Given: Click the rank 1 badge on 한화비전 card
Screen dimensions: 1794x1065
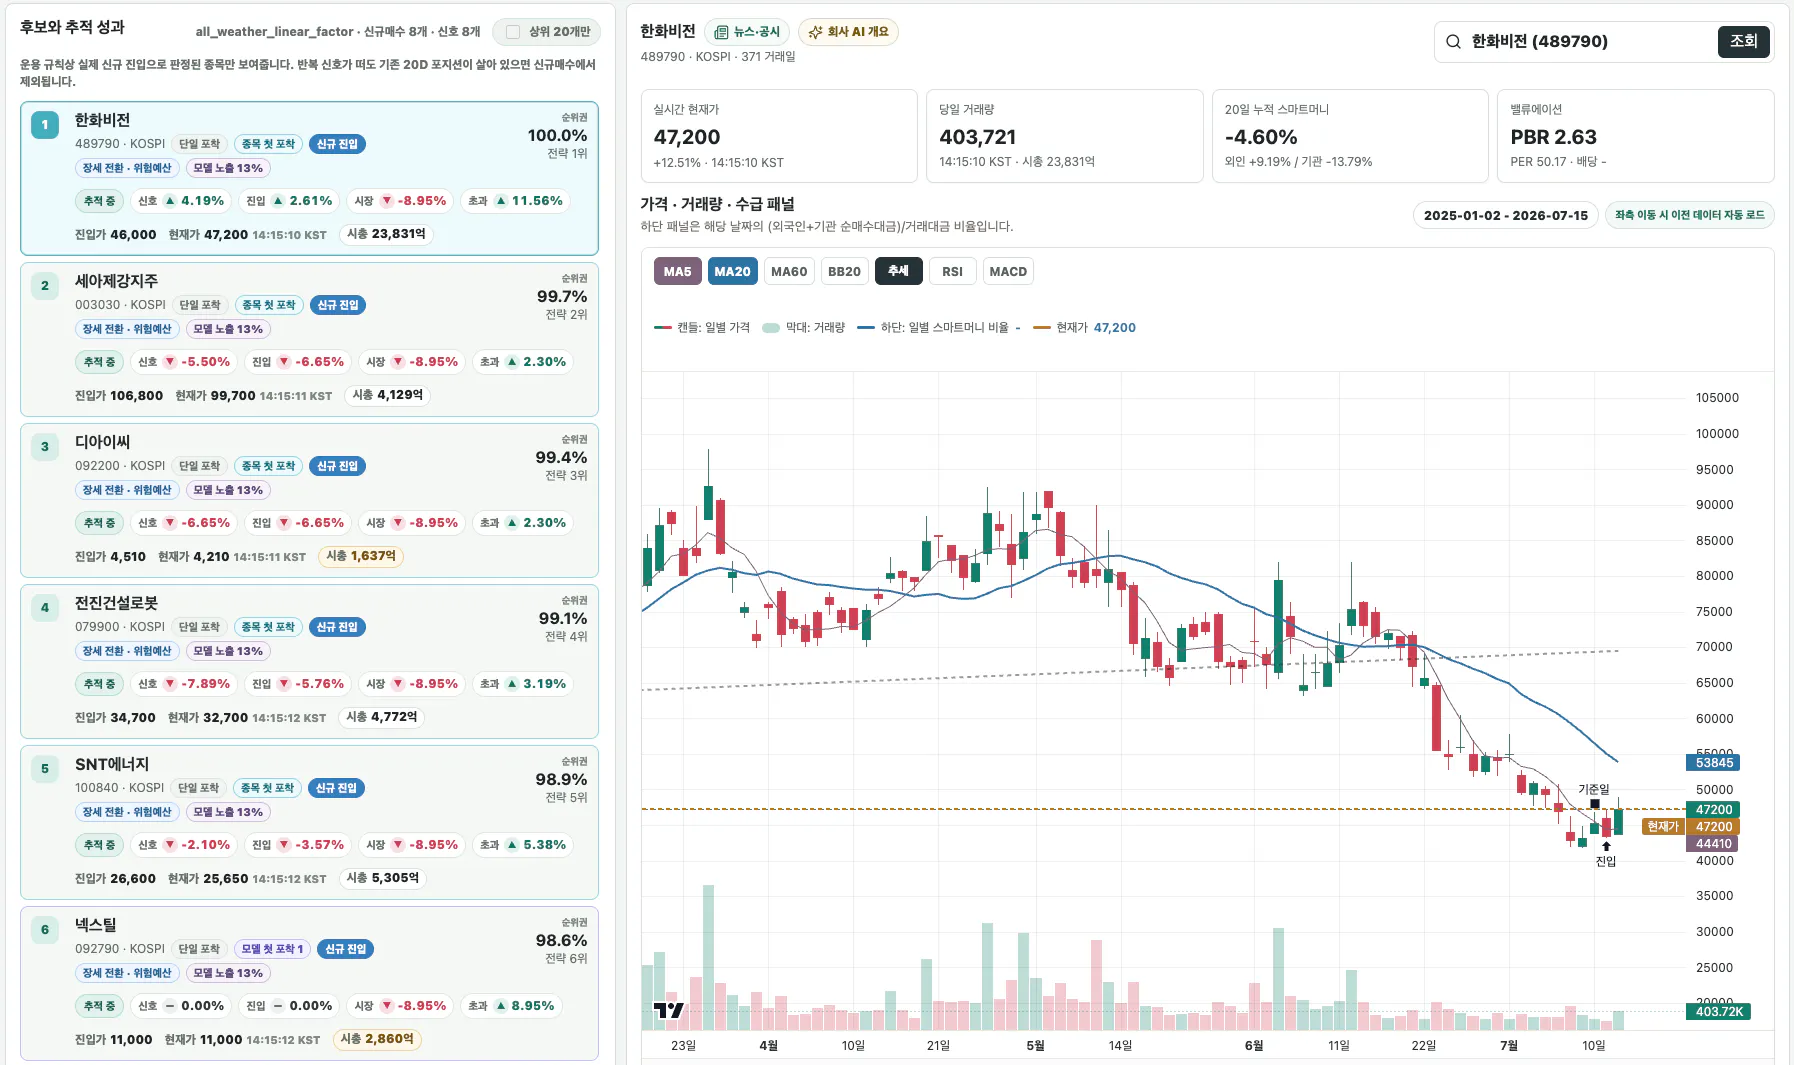Looking at the screenshot, I should click(x=45, y=125).
